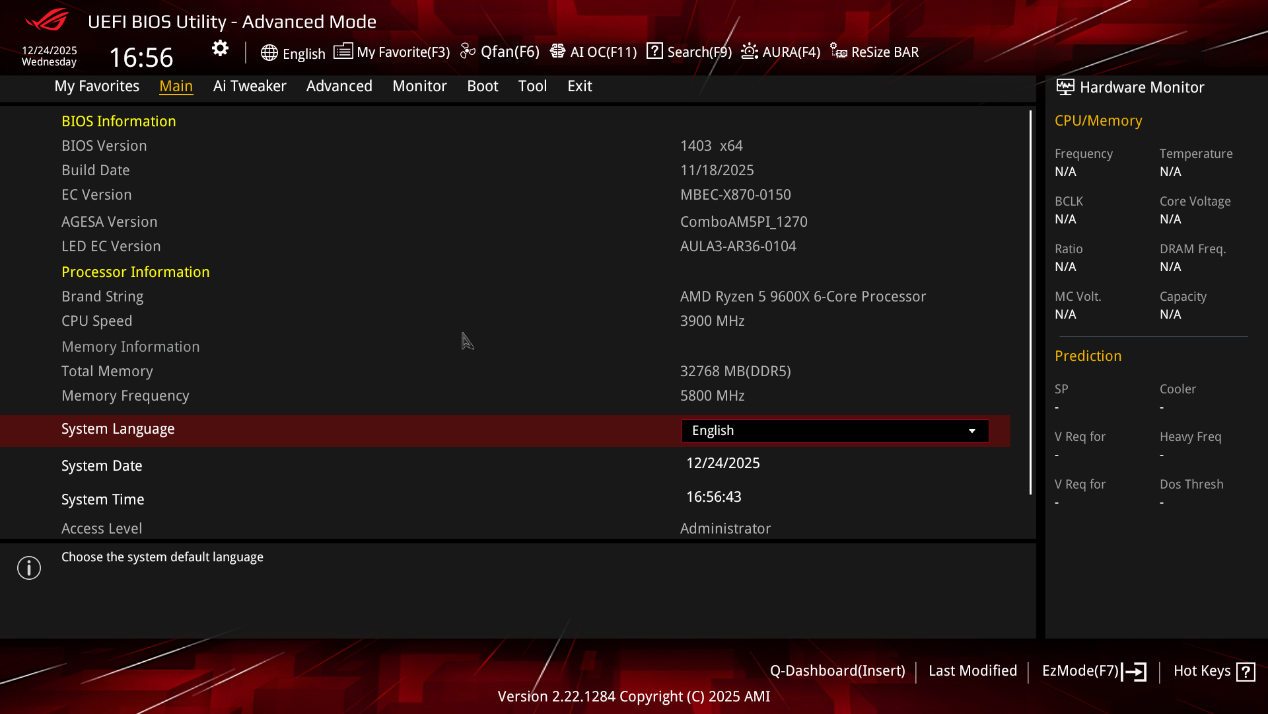Click the ReSize BAR icon
1268x714 pixels.
(839, 52)
